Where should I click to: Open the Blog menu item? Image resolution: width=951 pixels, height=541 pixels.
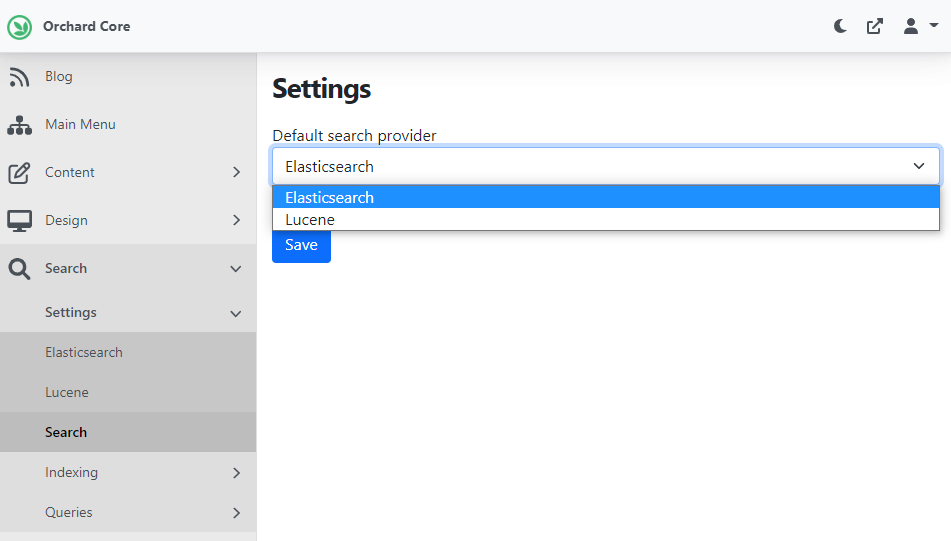click(x=59, y=76)
